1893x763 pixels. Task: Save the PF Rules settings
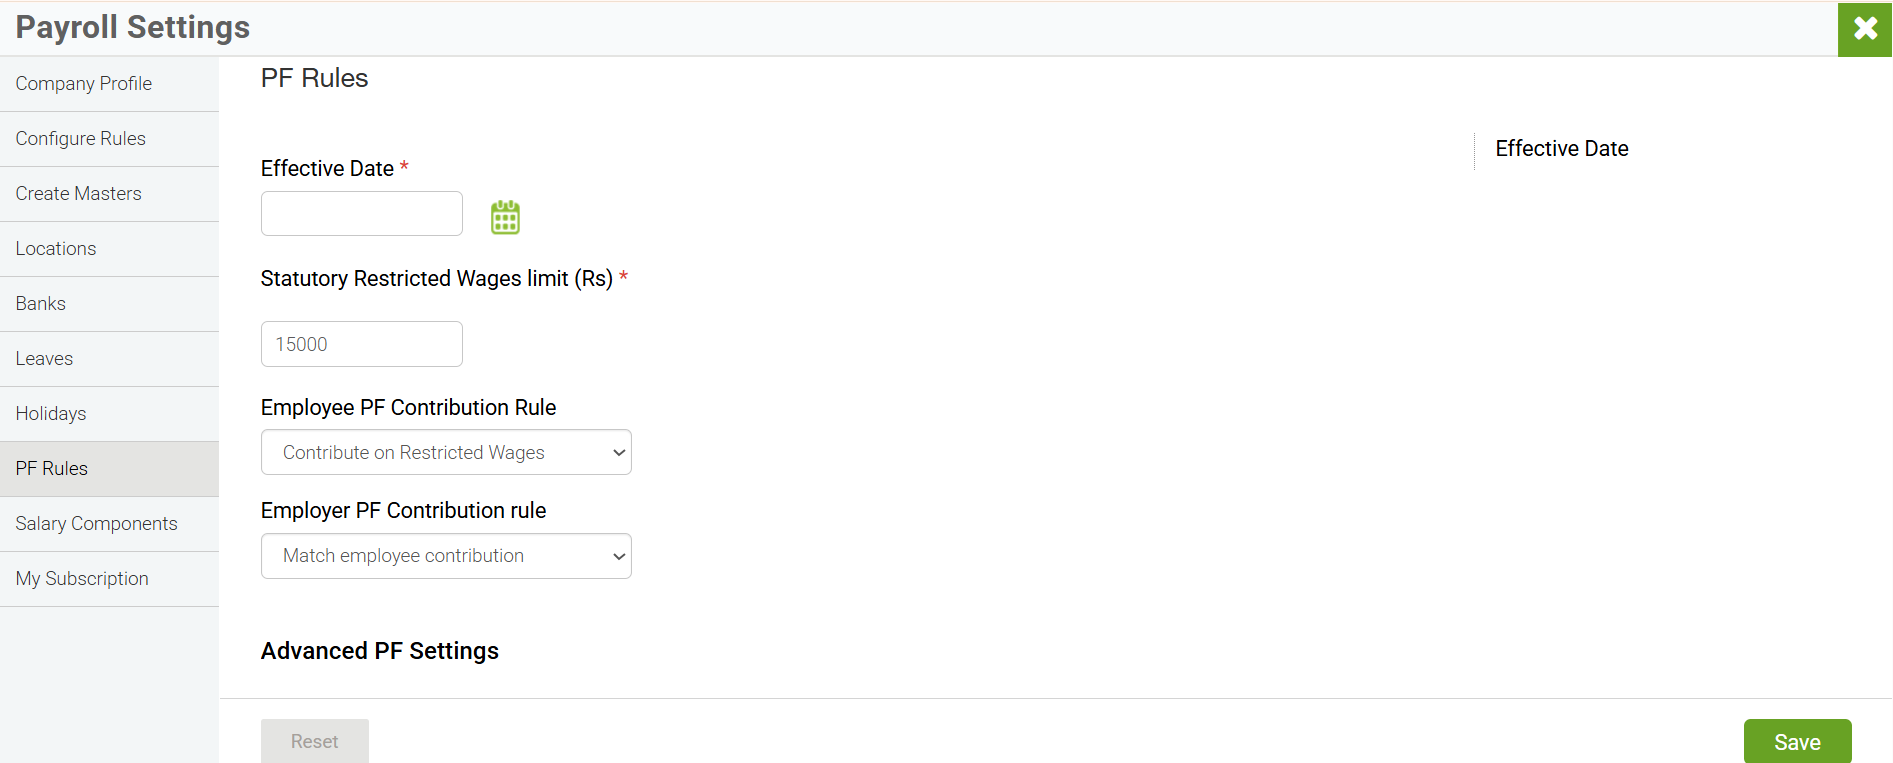click(1797, 742)
